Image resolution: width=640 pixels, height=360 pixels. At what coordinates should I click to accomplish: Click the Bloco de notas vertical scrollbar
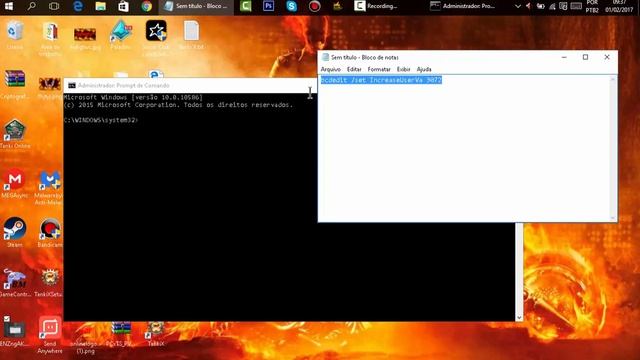tap(613, 149)
